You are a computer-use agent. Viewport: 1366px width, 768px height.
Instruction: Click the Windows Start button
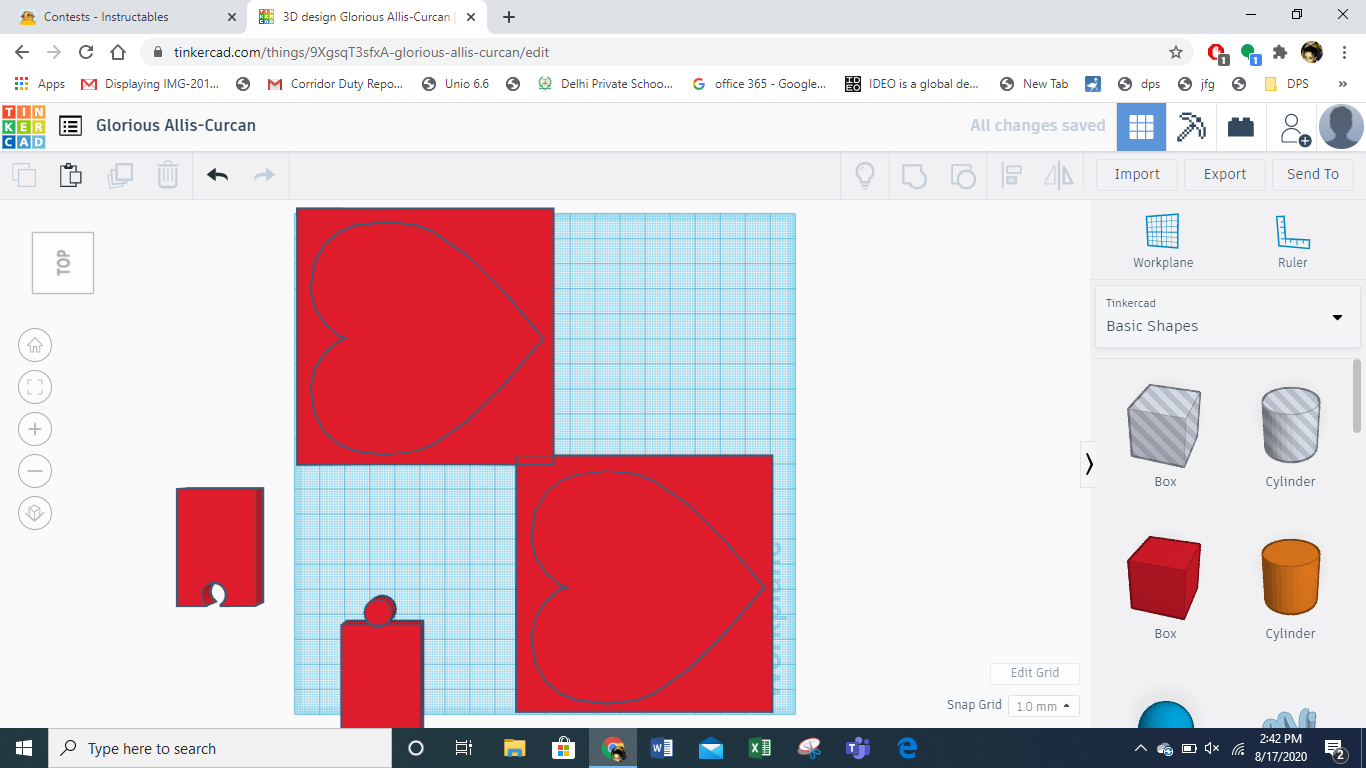23,748
